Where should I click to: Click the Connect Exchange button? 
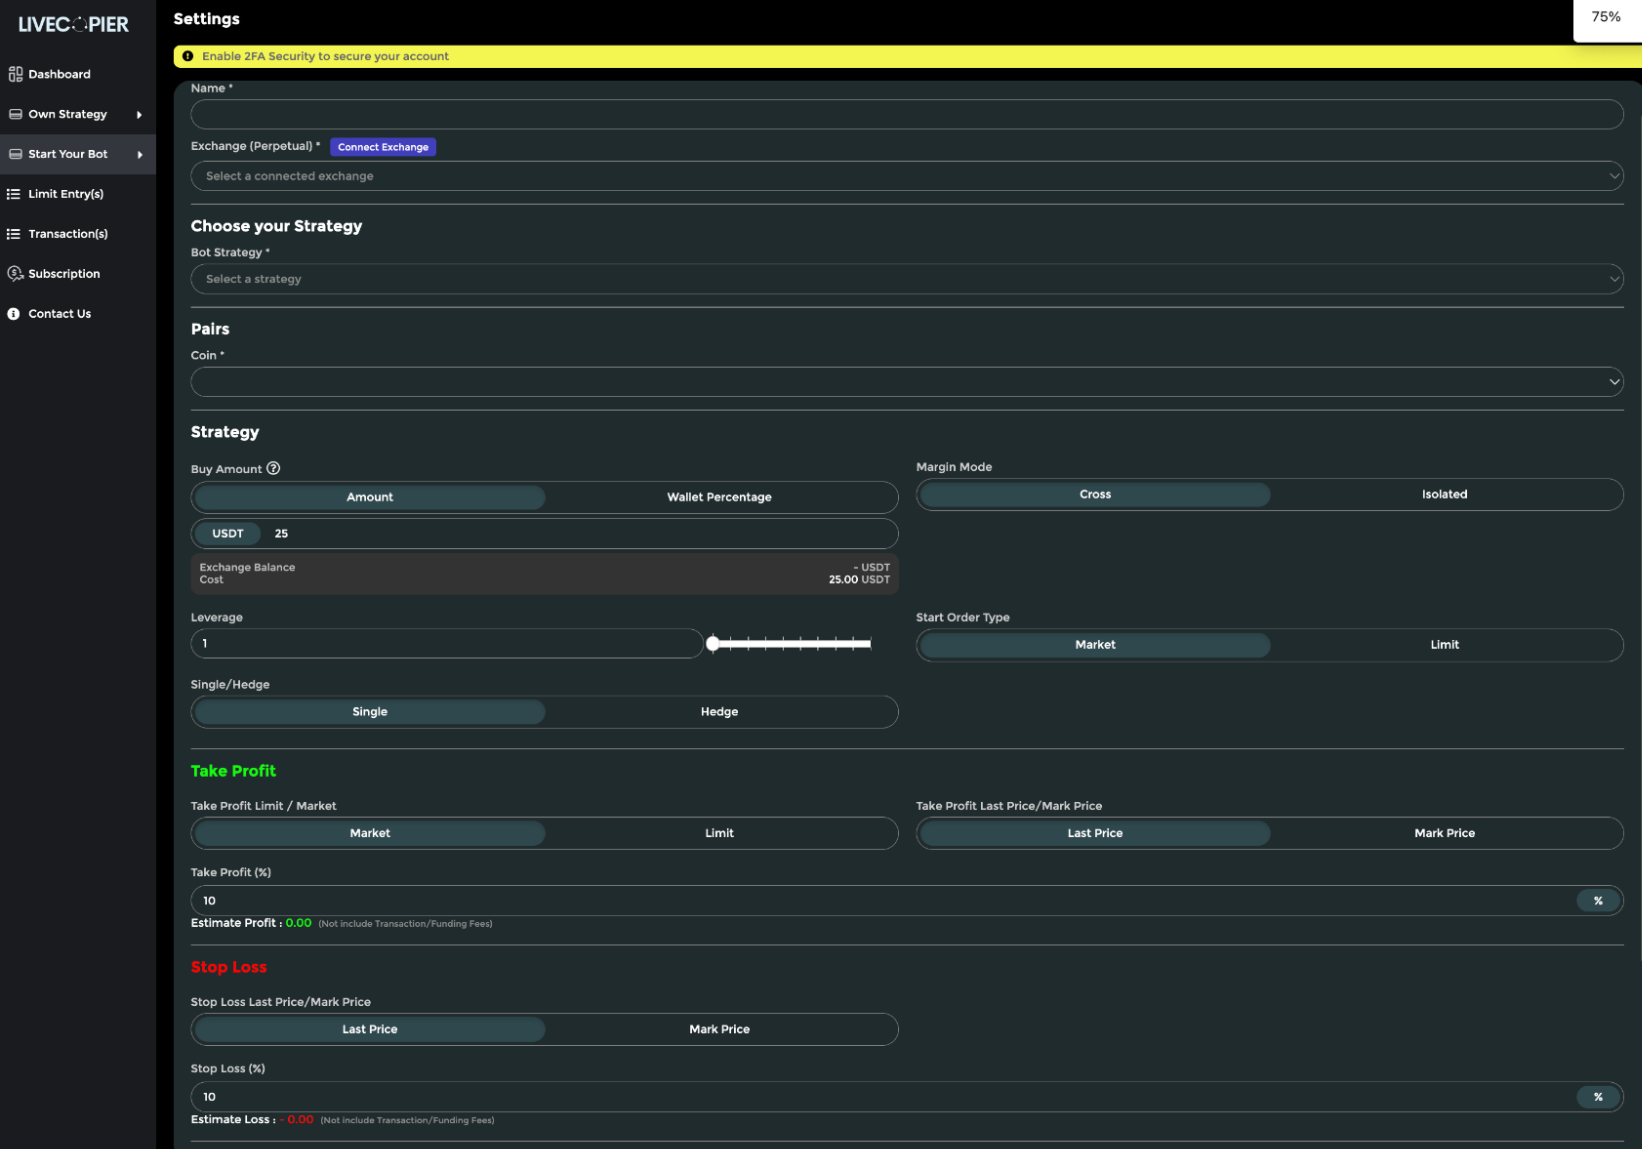click(383, 147)
